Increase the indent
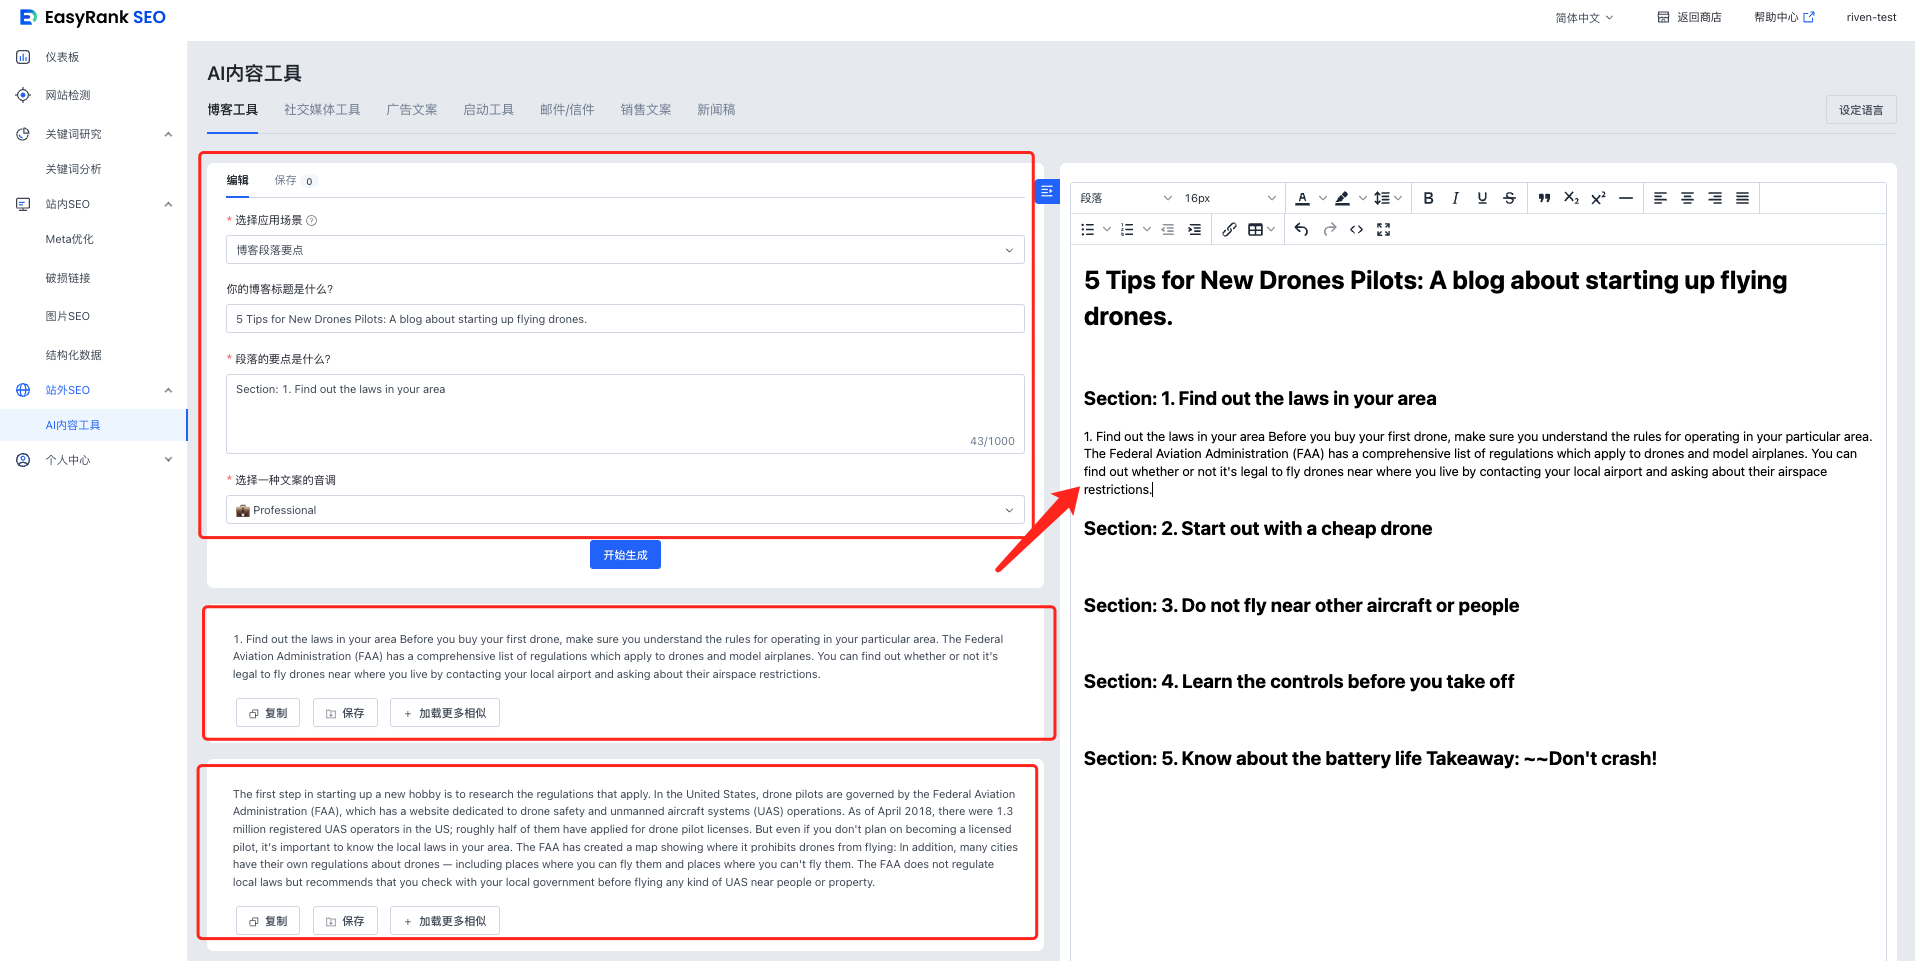The width and height of the screenshot is (1915, 961). click(1194, 229)
